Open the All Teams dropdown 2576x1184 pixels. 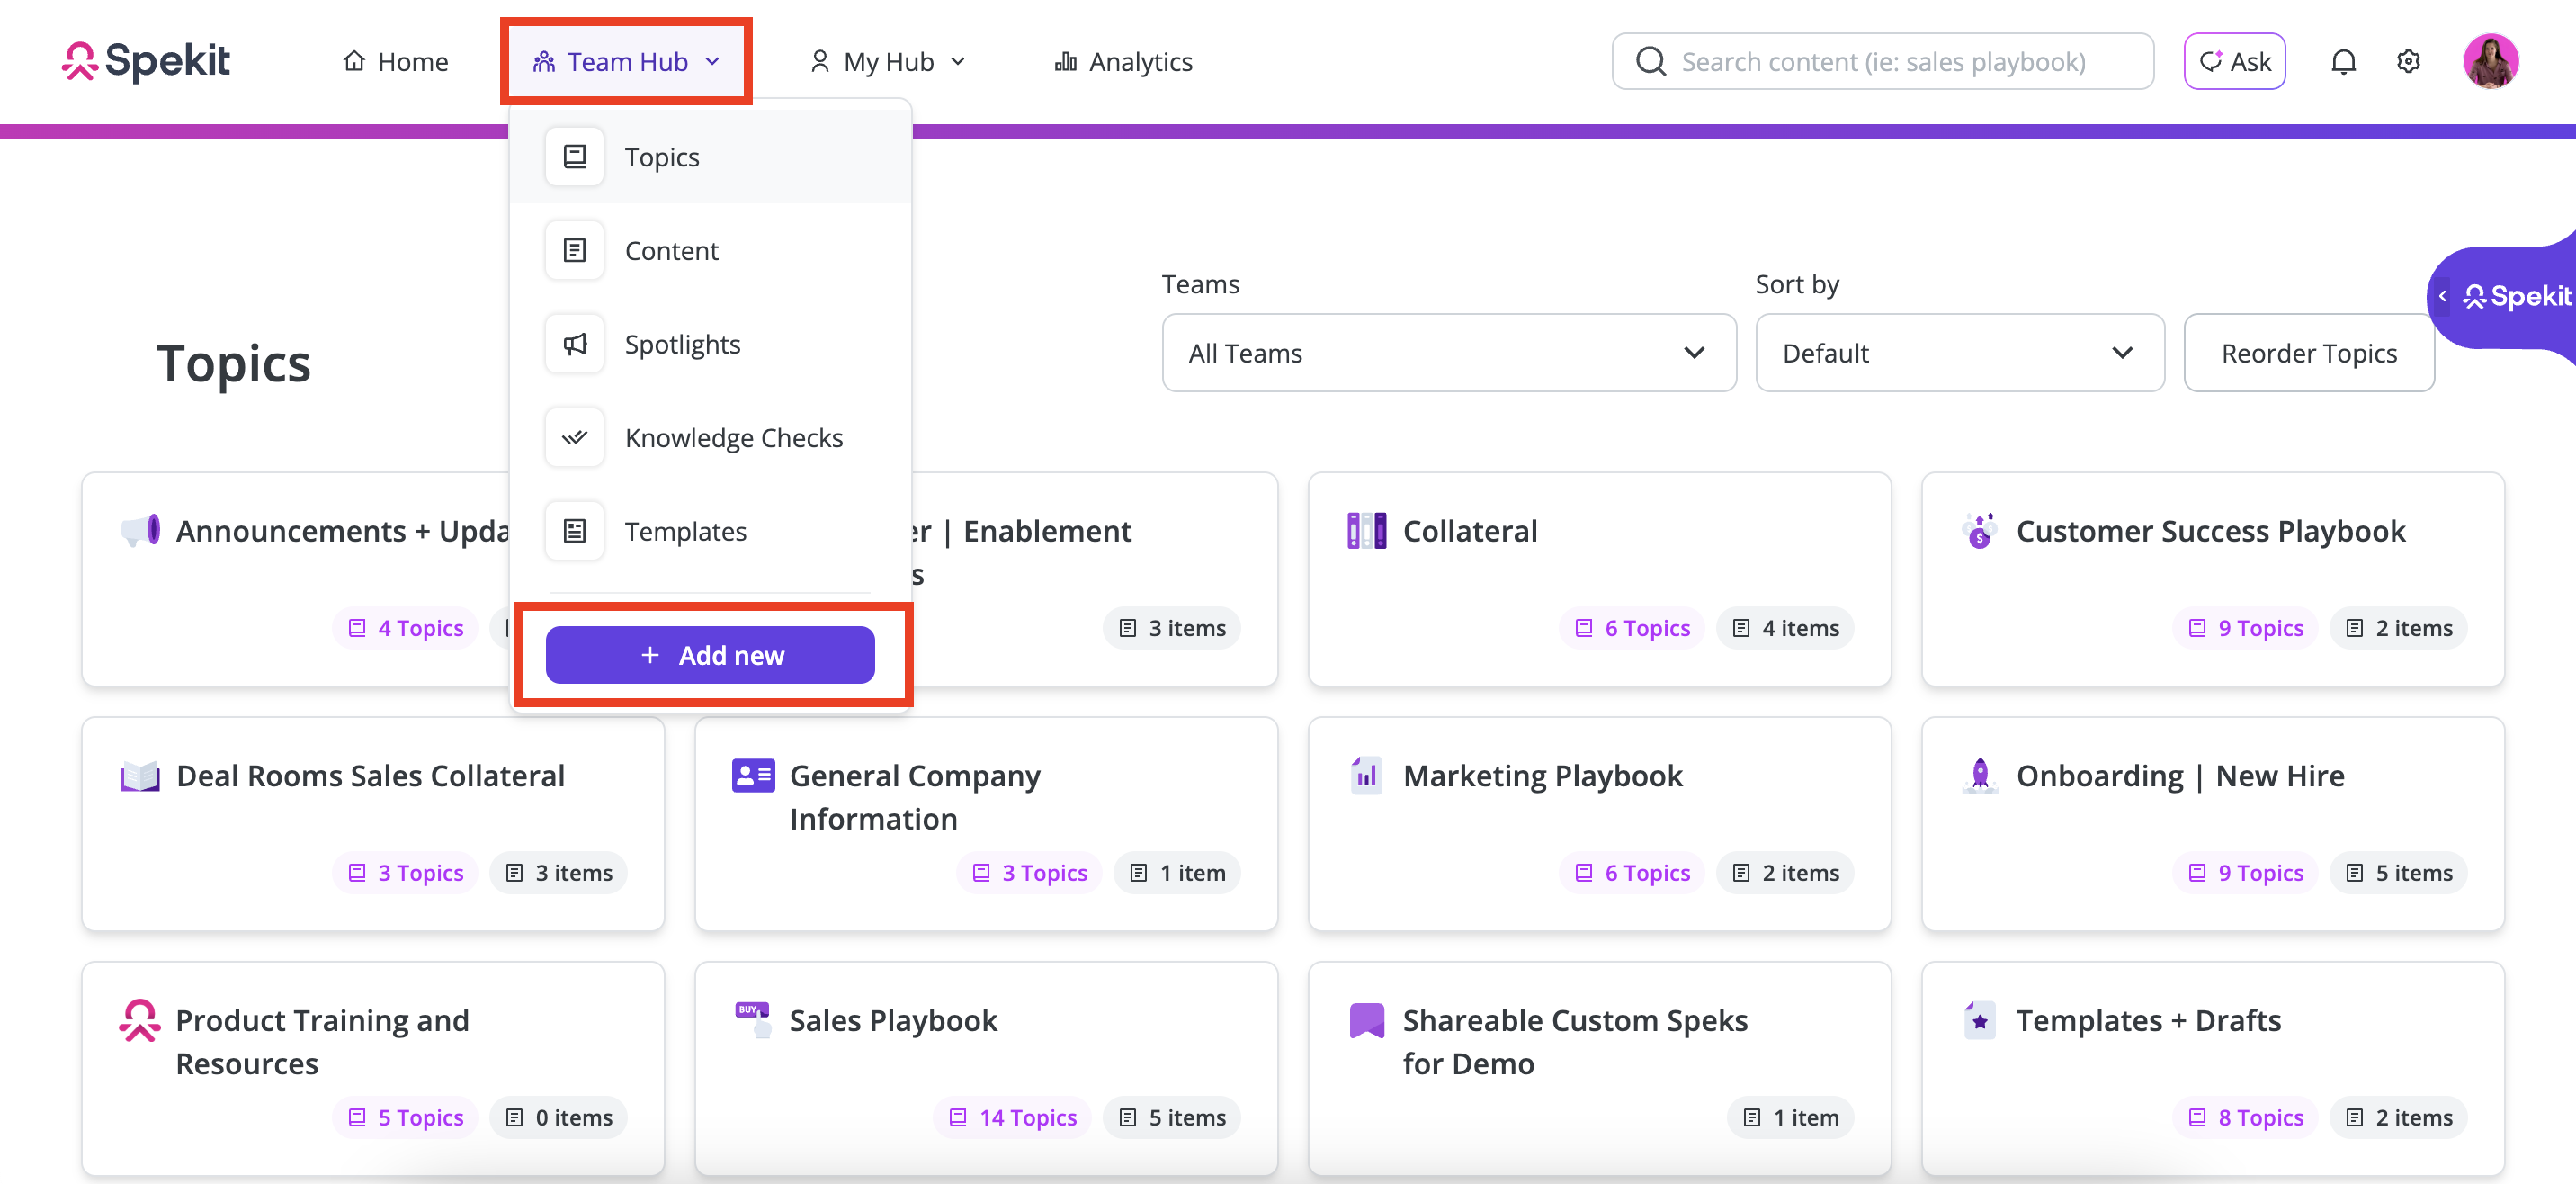[x=1448, y=353]
